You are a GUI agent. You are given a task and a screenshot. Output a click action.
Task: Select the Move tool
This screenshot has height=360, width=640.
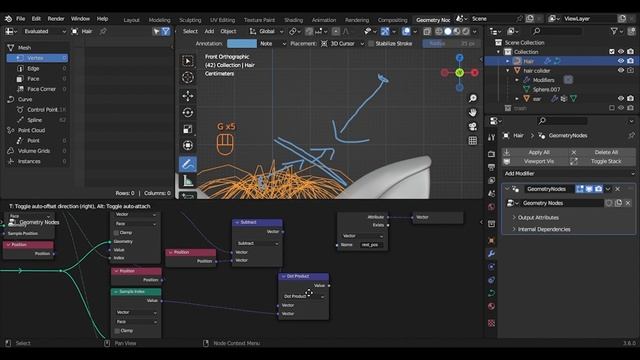[x=188, y=96]
